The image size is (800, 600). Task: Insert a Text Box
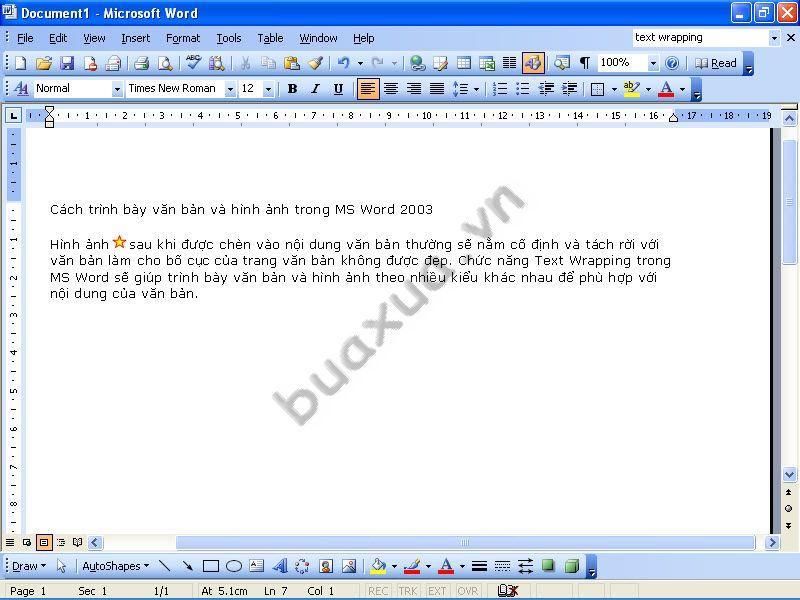point(257,566)
